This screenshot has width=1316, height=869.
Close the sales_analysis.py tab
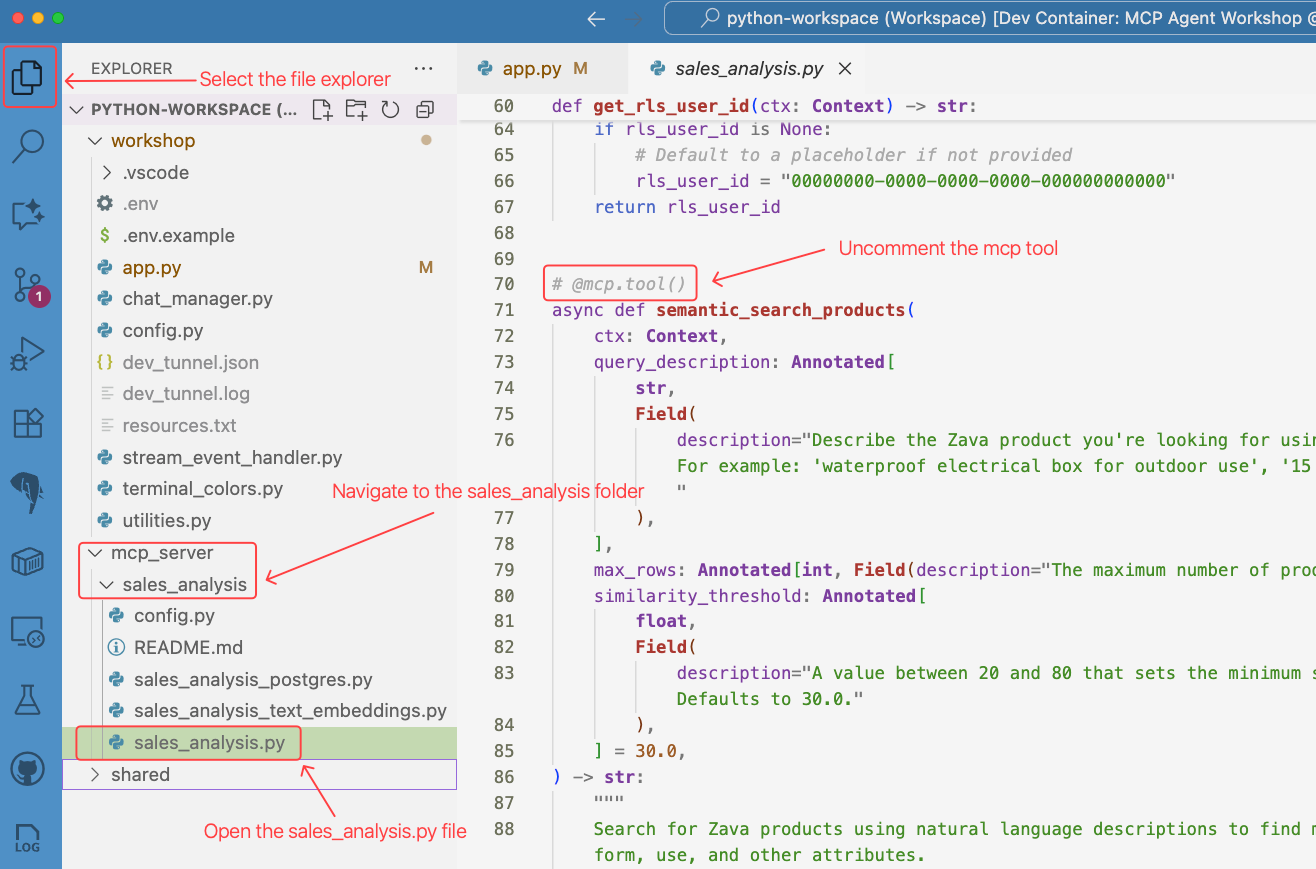click(x=845, y=69)
